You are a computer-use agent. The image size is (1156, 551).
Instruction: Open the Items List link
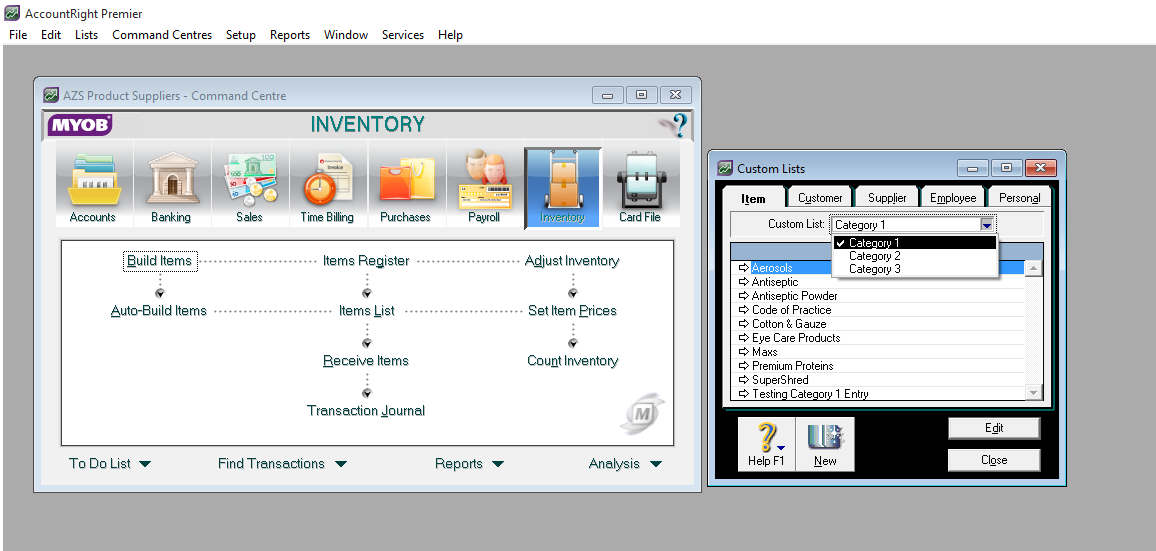click(x=366, y=311)
